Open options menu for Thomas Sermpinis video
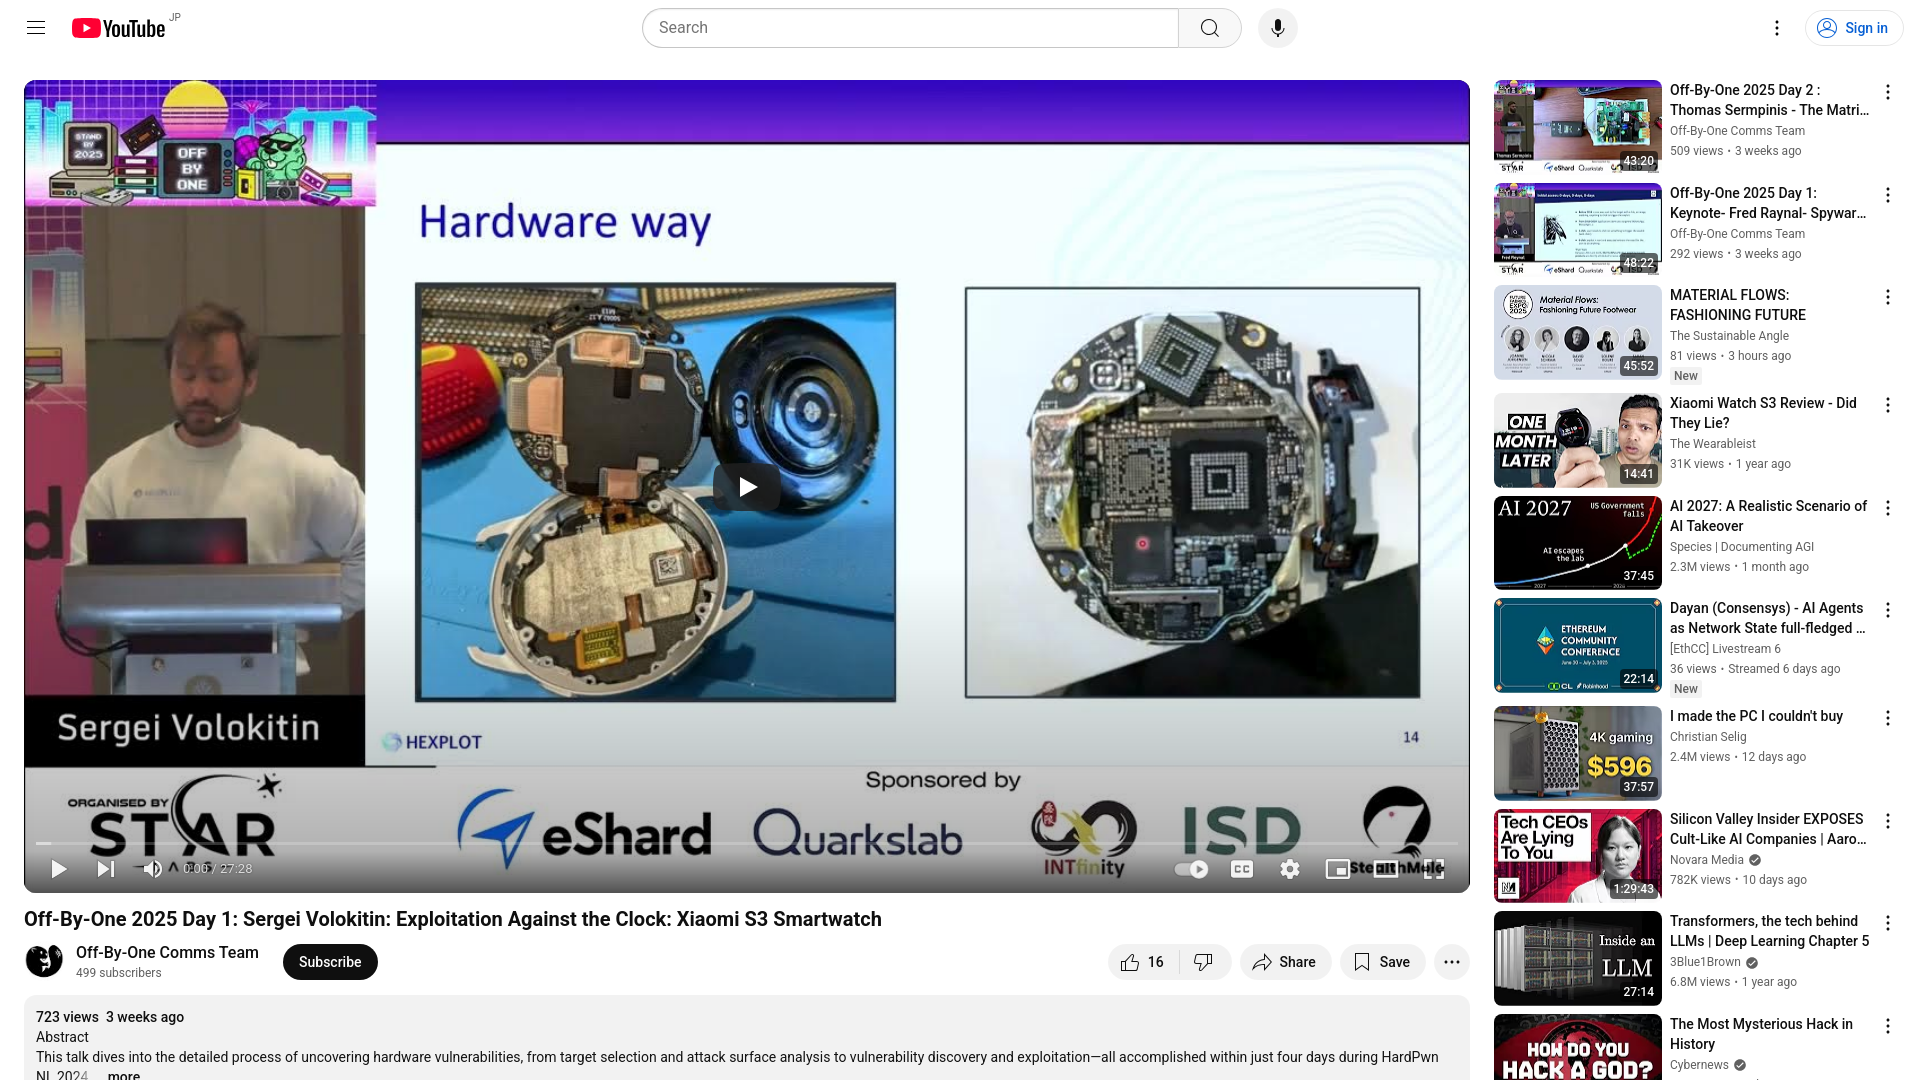Viewport: 1920px width, 1080px height. (x=1888, y=92)
